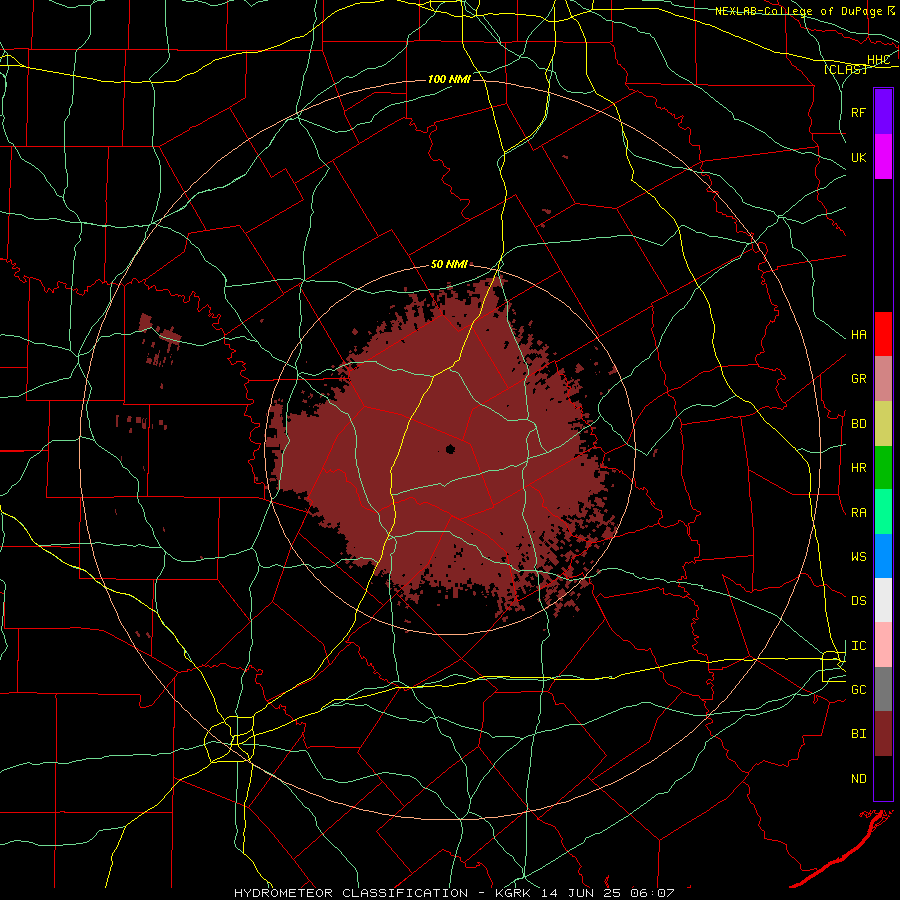
Task: Click the GR pink legend swatch
Action: click(x=883, y=379)
